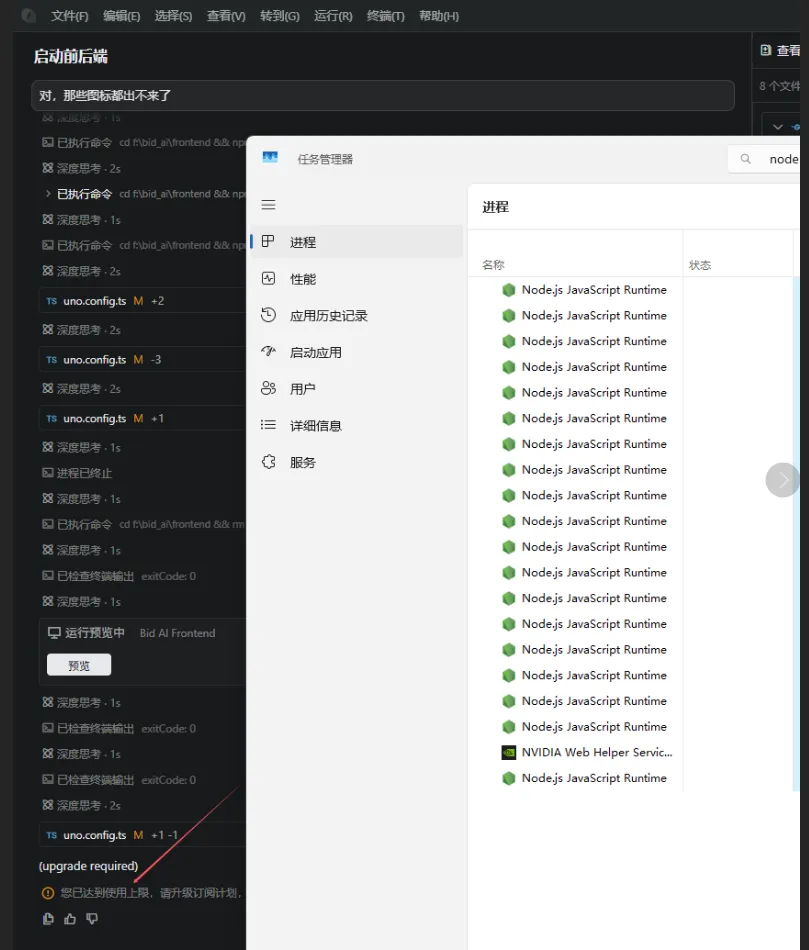This screenshot has height=950, width=809.
Task: Select the NVIDIA Web Helper Service process
Action: [596, 752]
